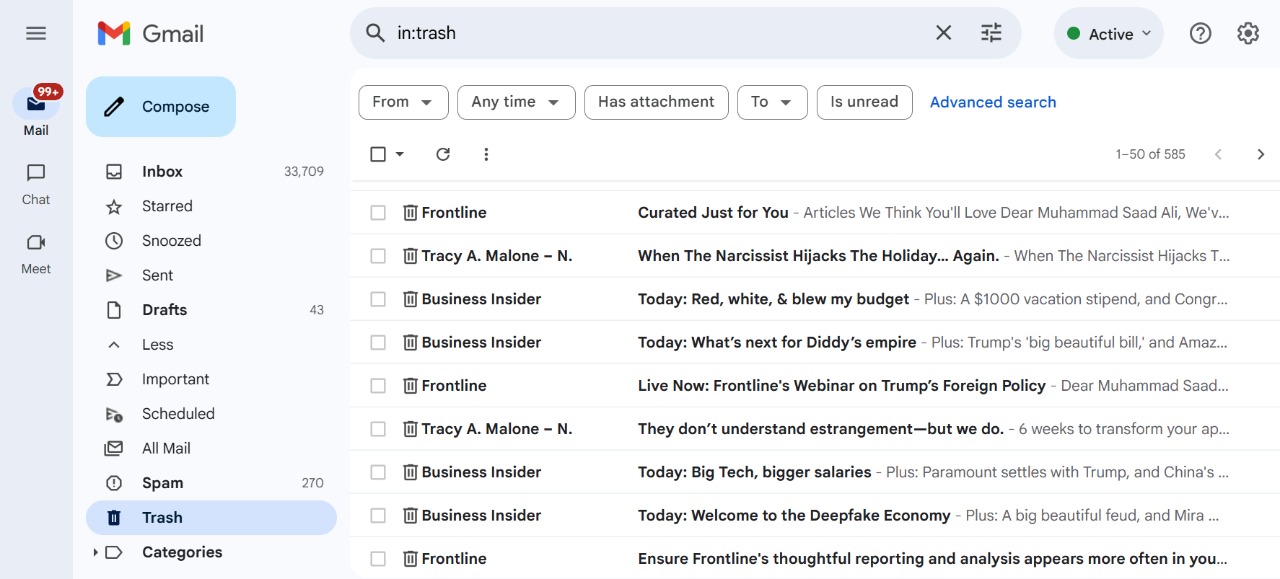Image resolution: width=1280 pixels, height=579 pixels.
Task: Select the 'Welcome to the Deepfake Economy' checkbox
Action: pos(378,515)
